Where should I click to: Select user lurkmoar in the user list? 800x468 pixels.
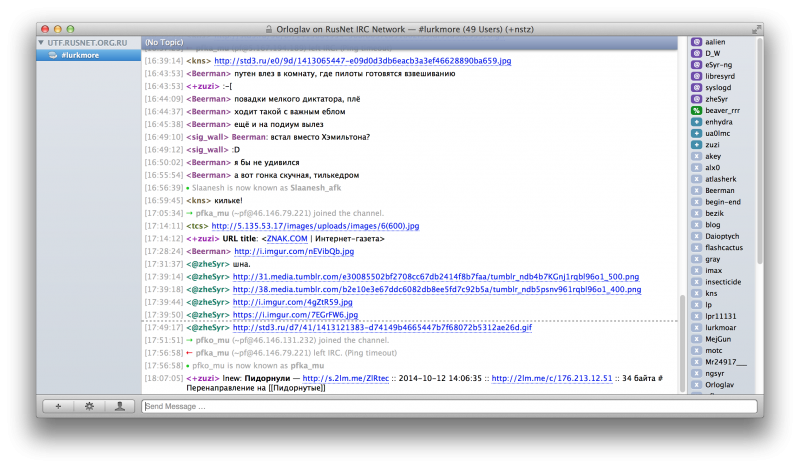point(722,328)
